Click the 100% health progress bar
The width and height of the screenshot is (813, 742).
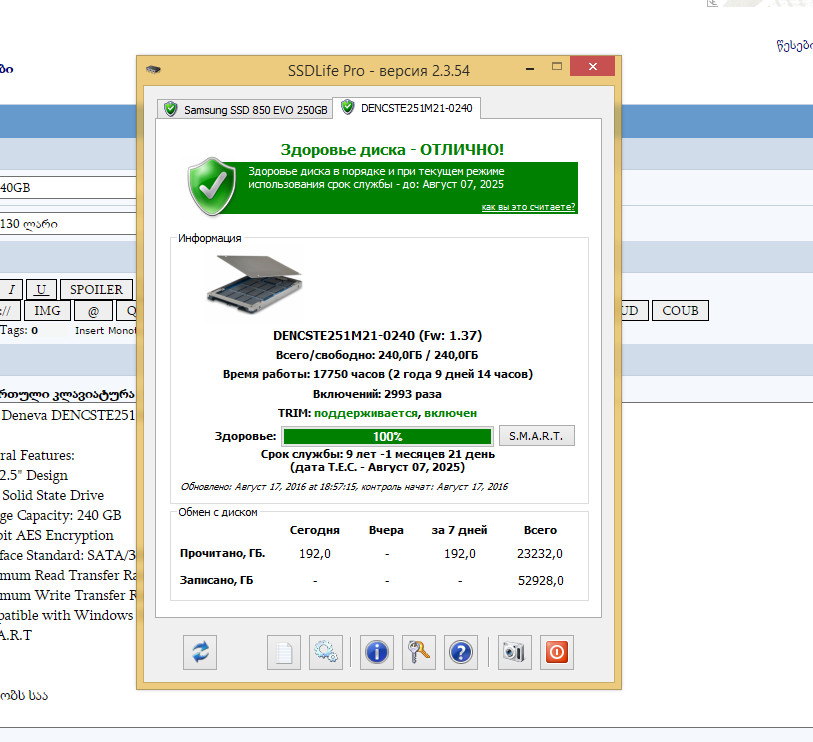(x=387, y=437)
